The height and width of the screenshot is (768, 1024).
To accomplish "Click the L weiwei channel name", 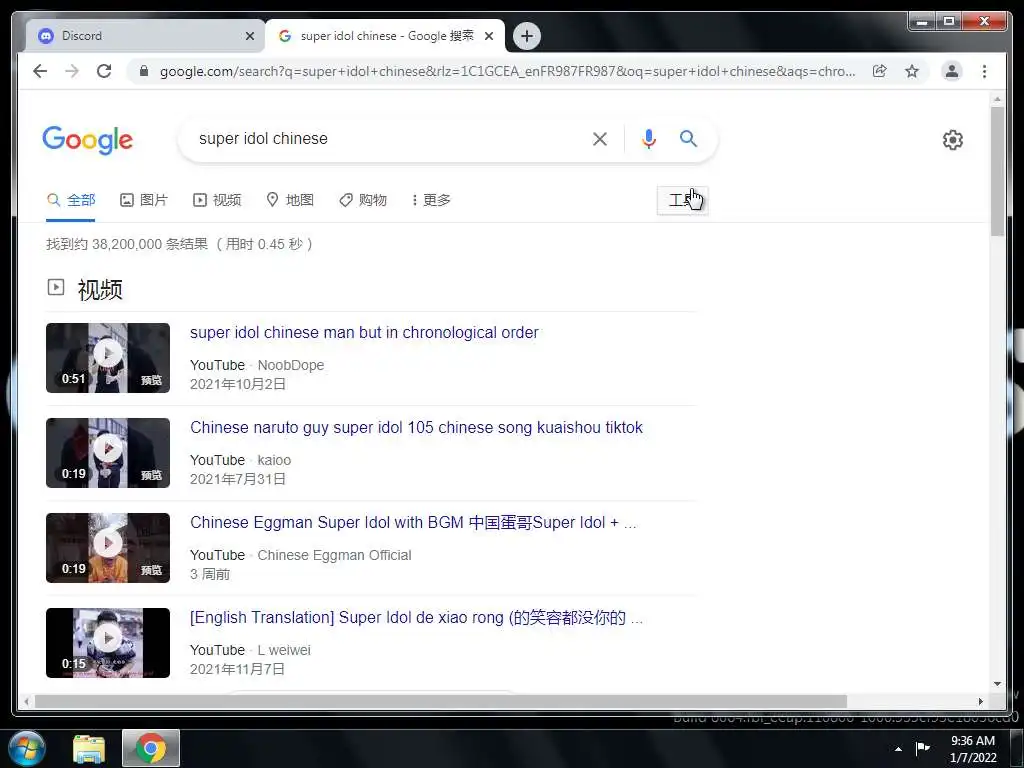I will coord(284,650).
